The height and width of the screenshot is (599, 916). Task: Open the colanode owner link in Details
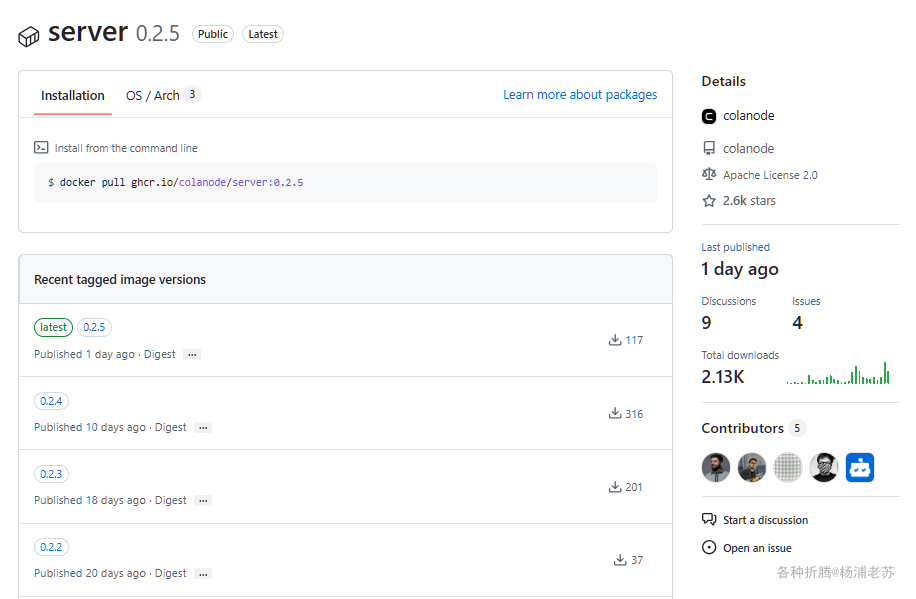coord(748,116)
